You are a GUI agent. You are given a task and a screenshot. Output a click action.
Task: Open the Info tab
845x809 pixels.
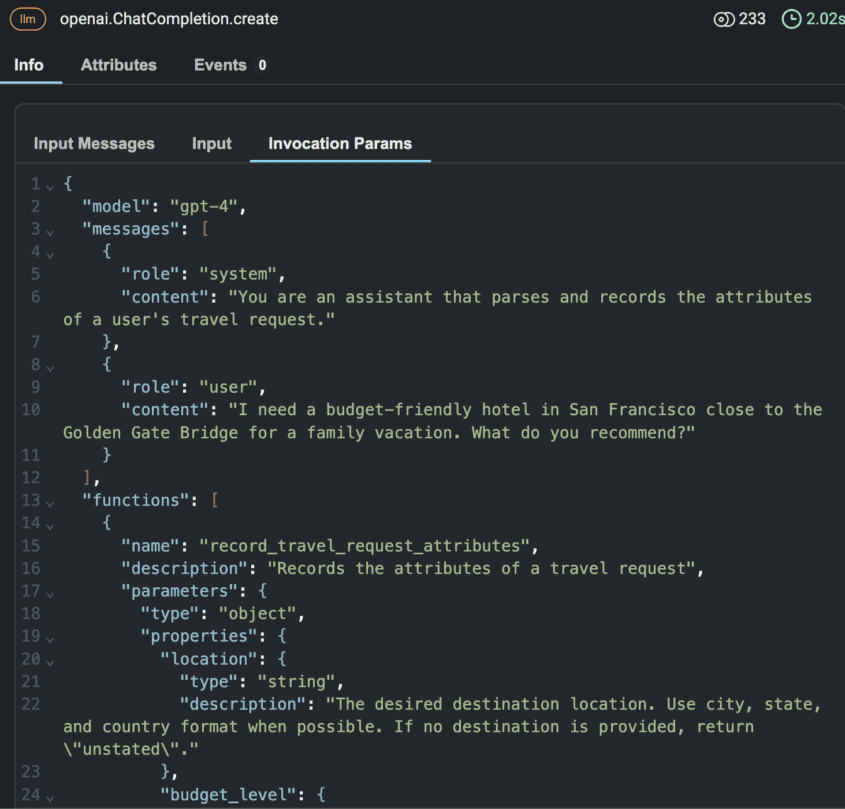tap(29, 65)
